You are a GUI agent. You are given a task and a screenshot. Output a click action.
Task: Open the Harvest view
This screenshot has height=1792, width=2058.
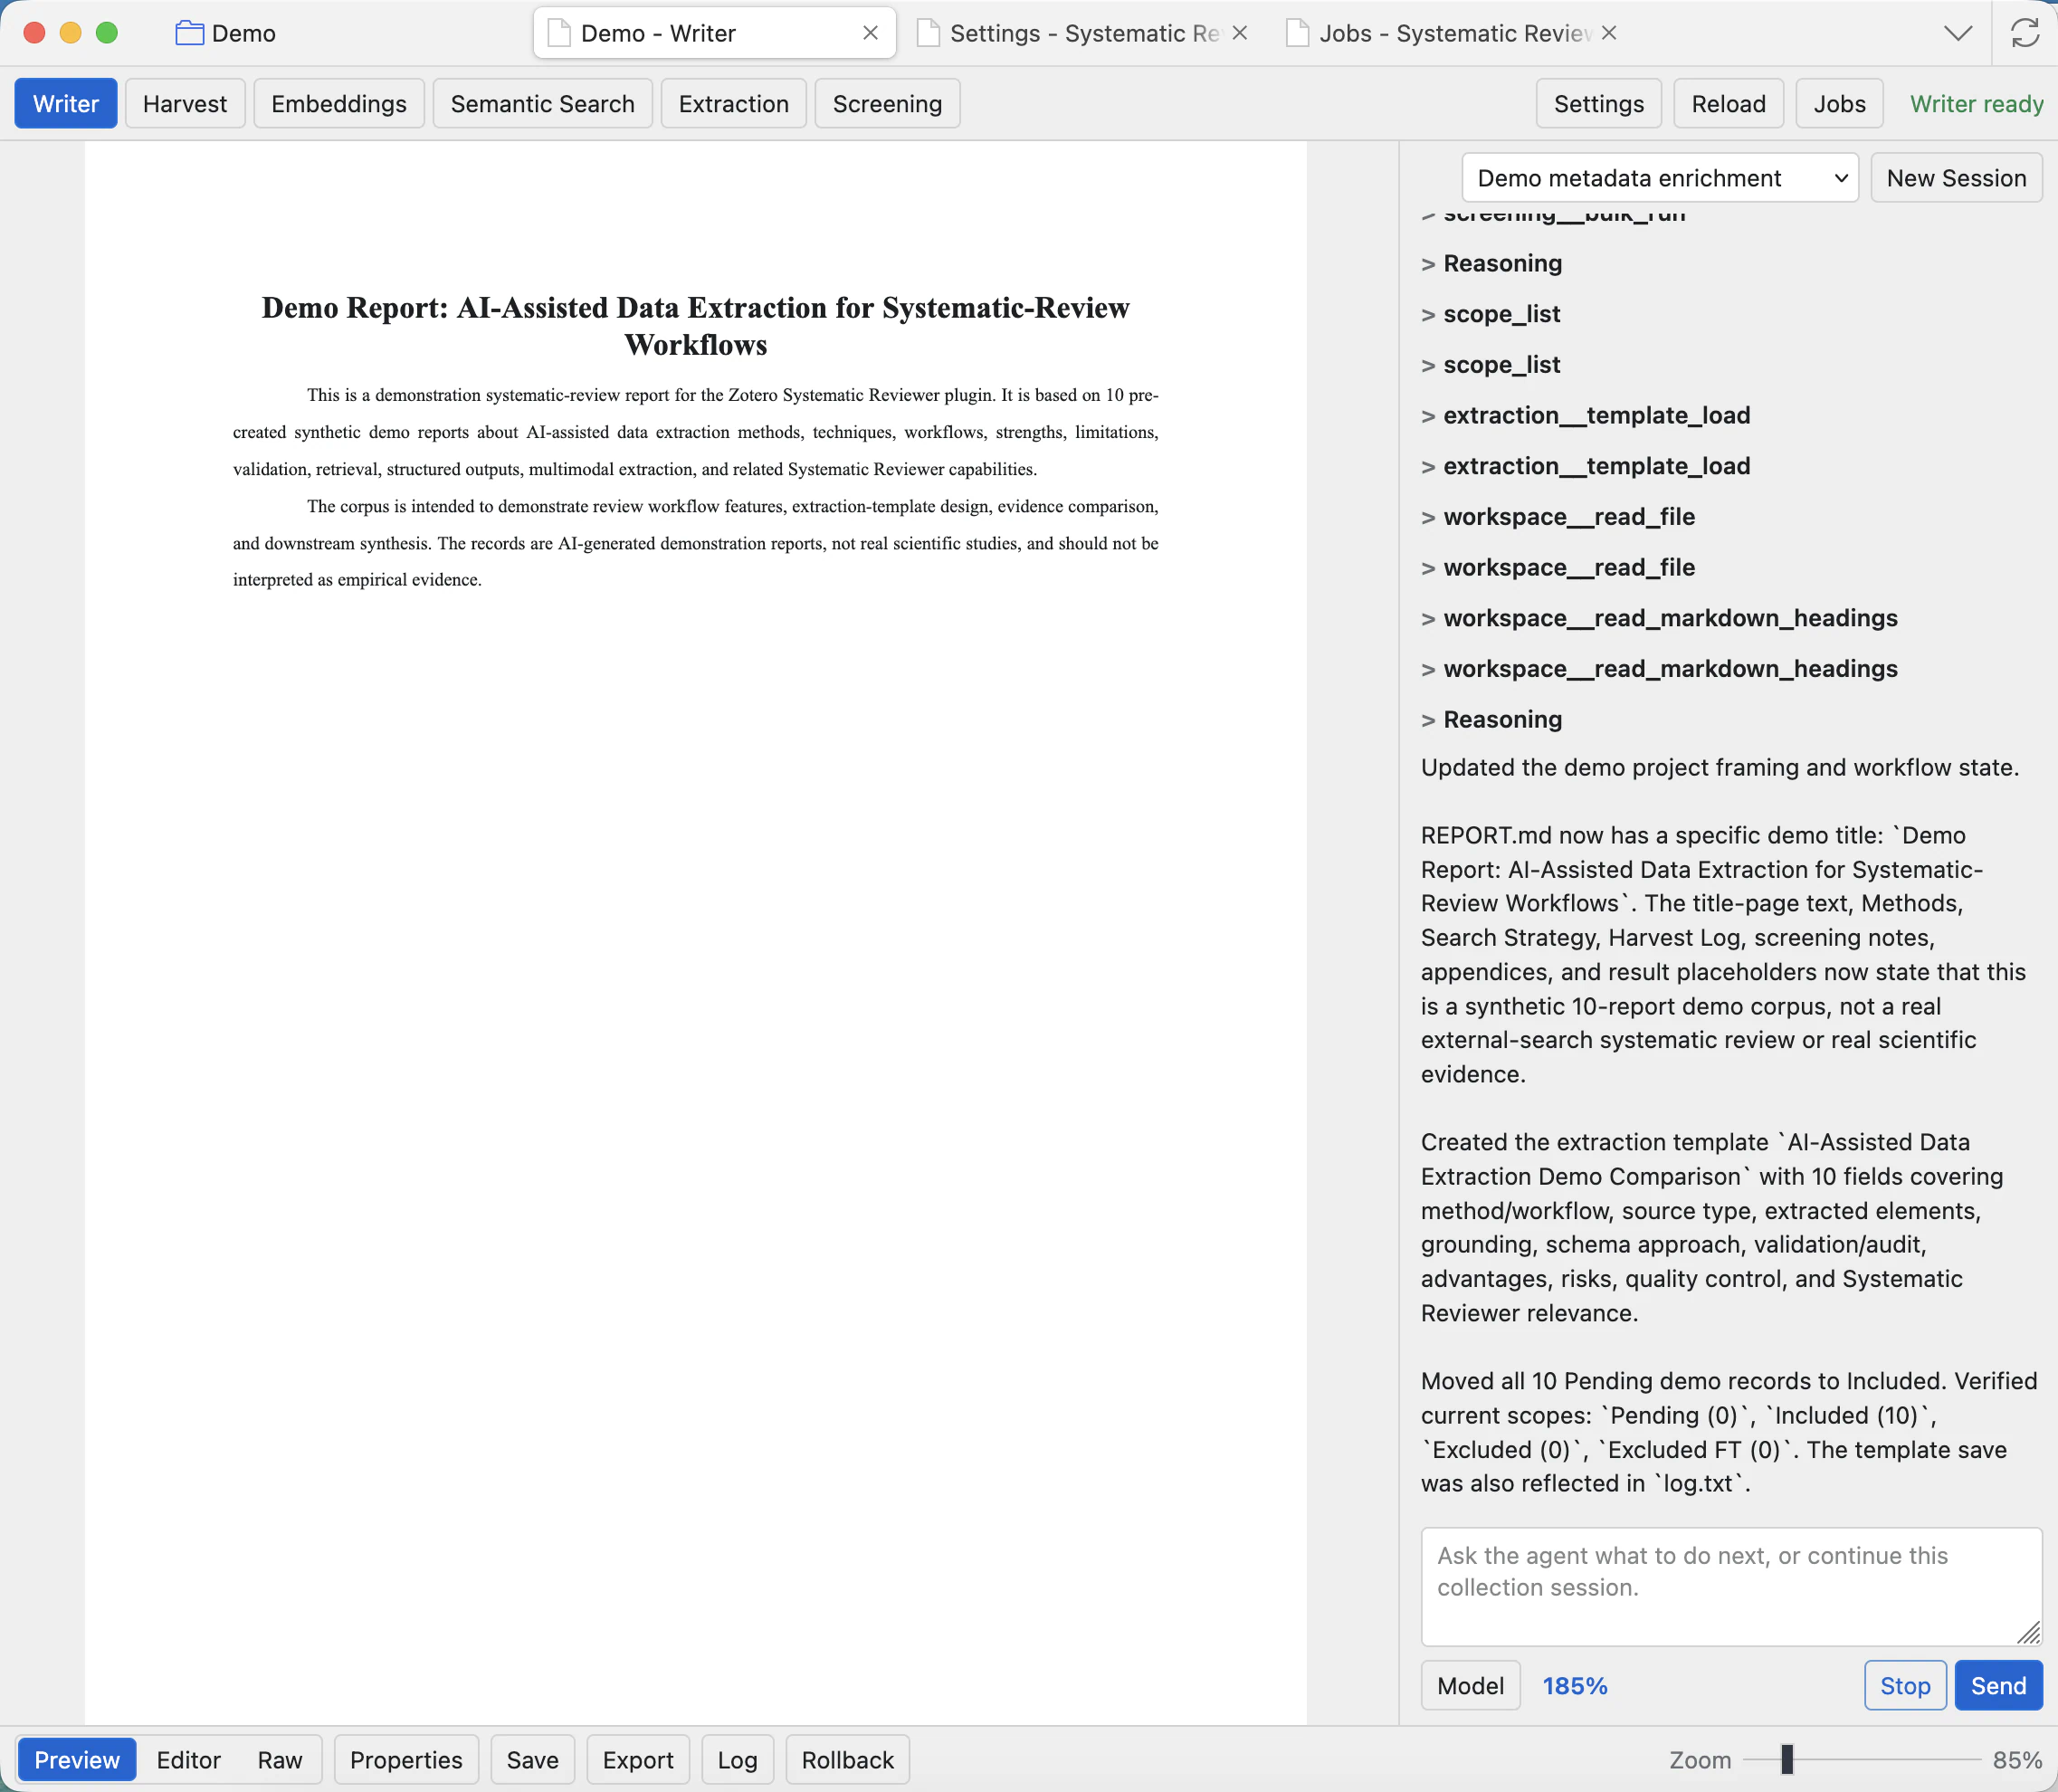point(185,104)
